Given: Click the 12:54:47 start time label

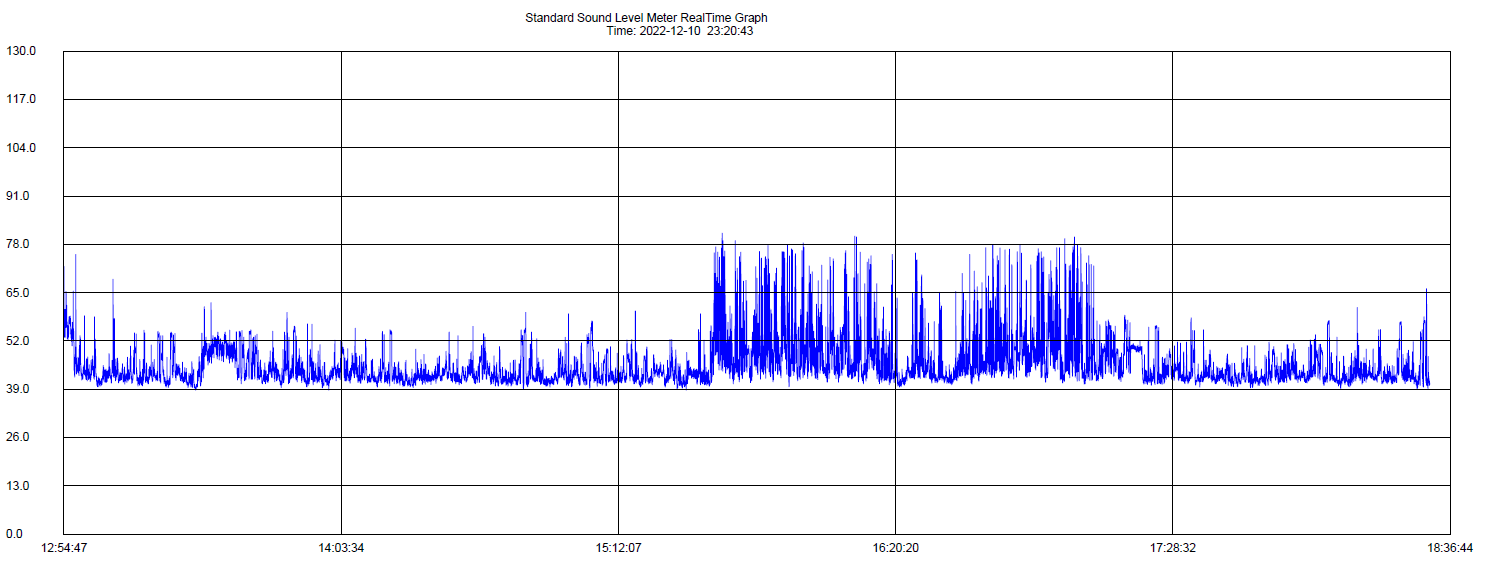Looking at the screenshot, I should (x=64, y=548).
